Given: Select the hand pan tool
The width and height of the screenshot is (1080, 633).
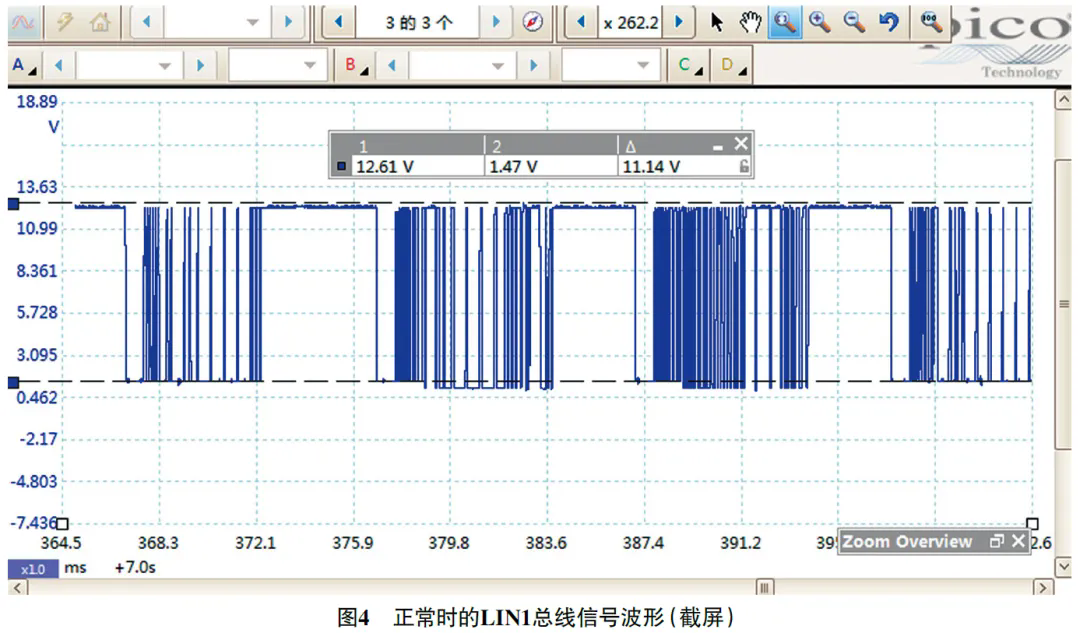Looking at the screenshot, I should 751,23.
